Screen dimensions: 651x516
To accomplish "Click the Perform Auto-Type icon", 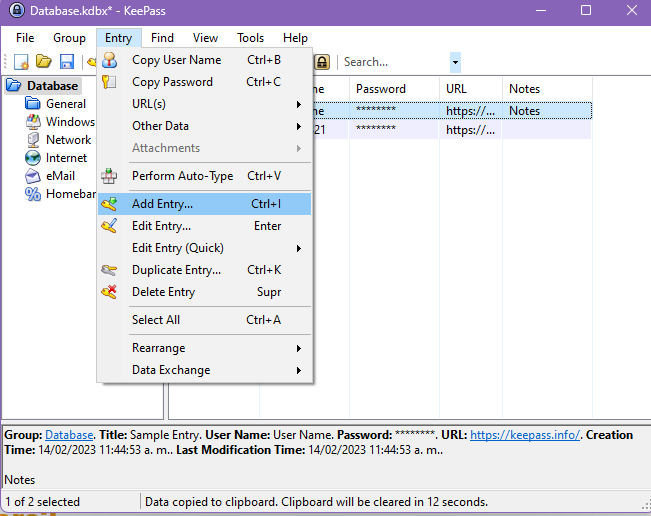I will (109, 176).
